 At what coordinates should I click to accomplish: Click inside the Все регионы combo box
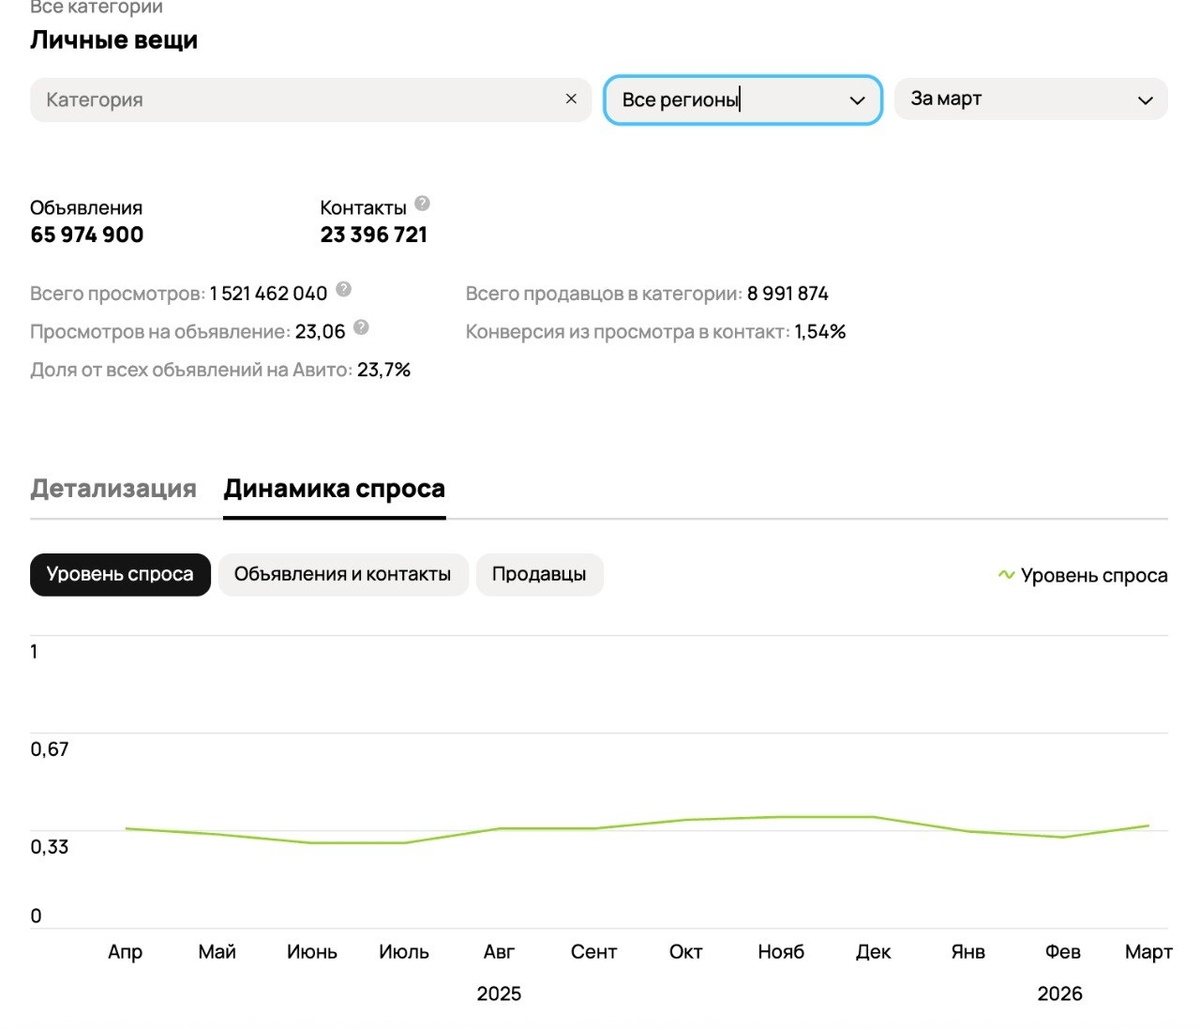[x=720, y=100]
